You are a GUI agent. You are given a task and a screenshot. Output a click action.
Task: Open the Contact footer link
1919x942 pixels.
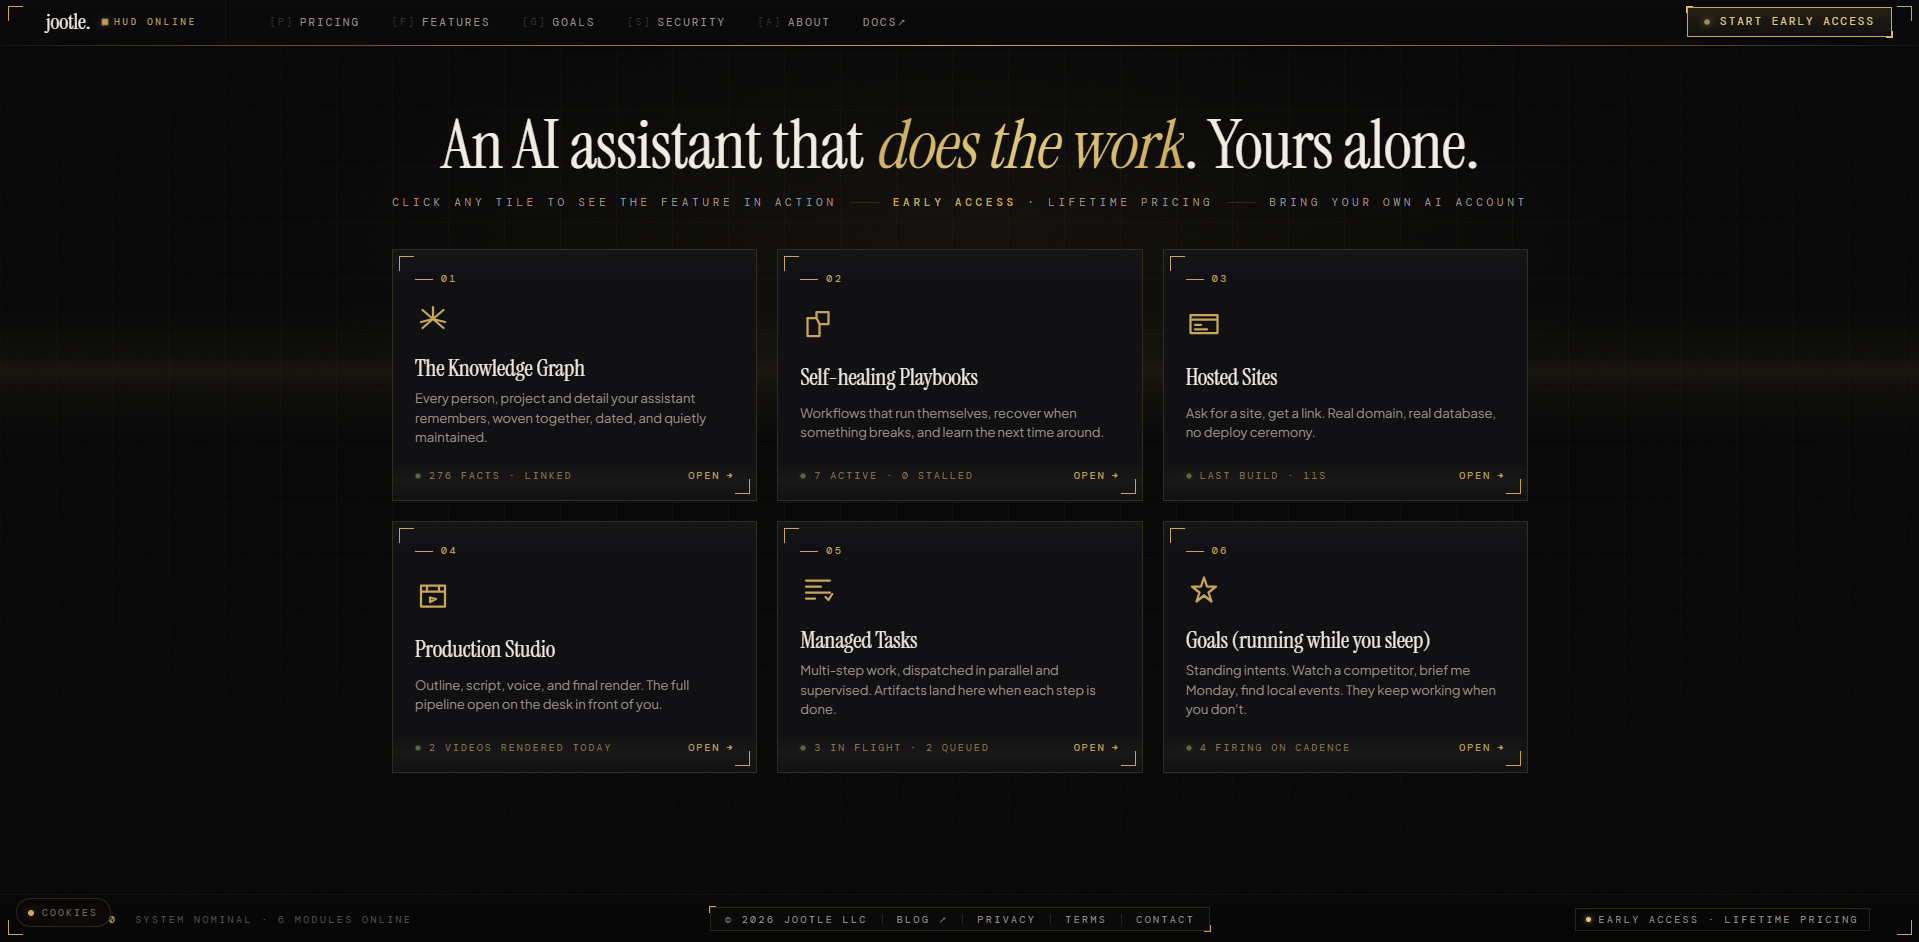[x=1164, y=920]
